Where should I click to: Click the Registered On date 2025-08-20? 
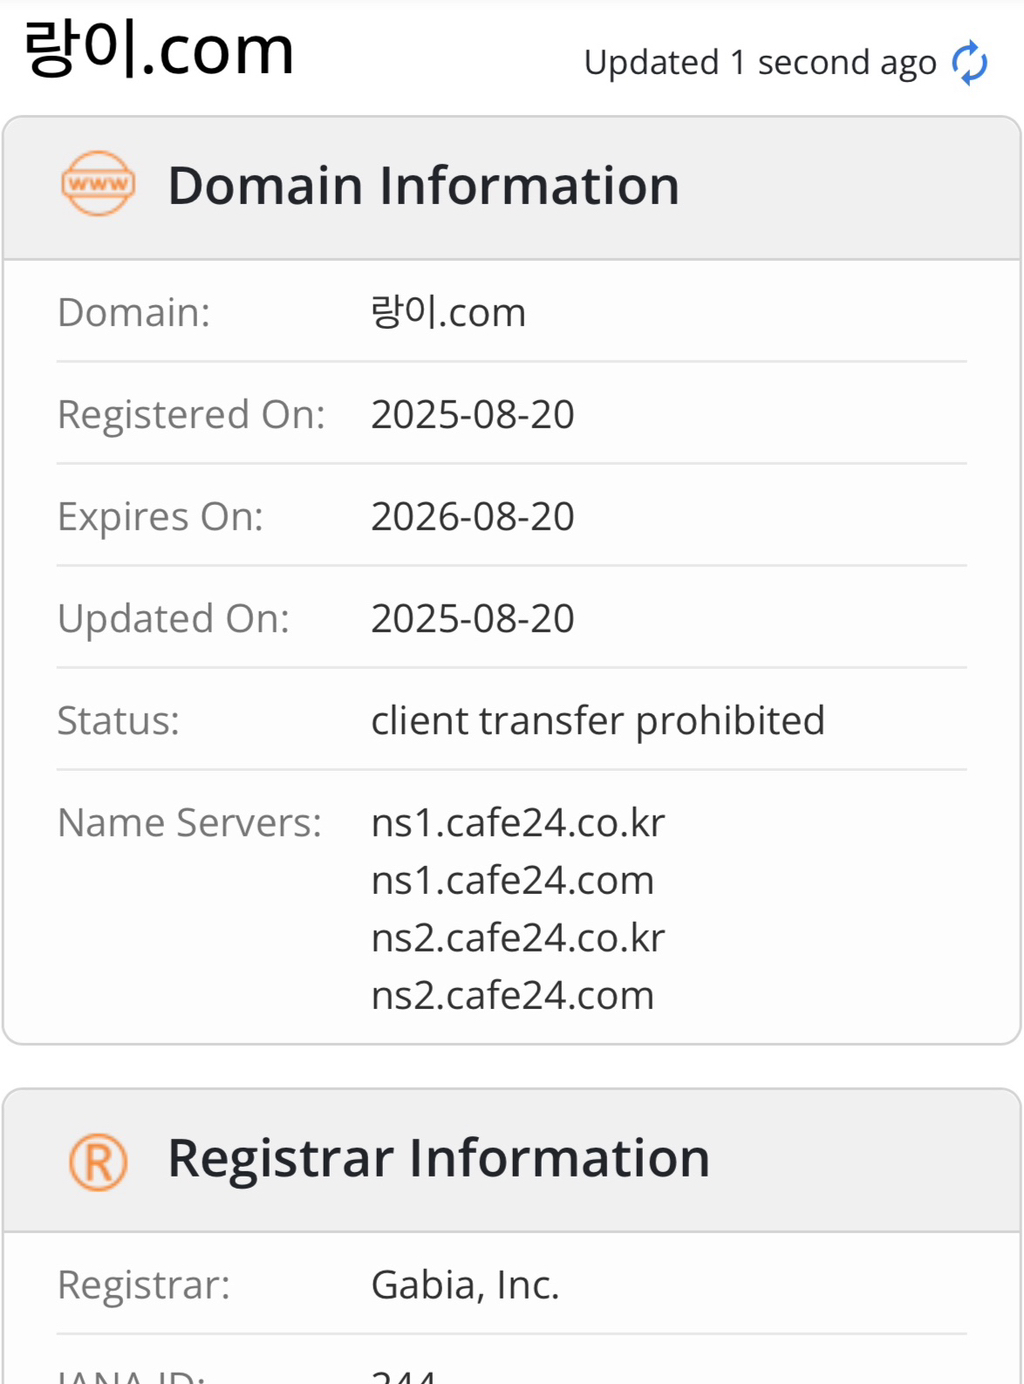tap(472, 415)
